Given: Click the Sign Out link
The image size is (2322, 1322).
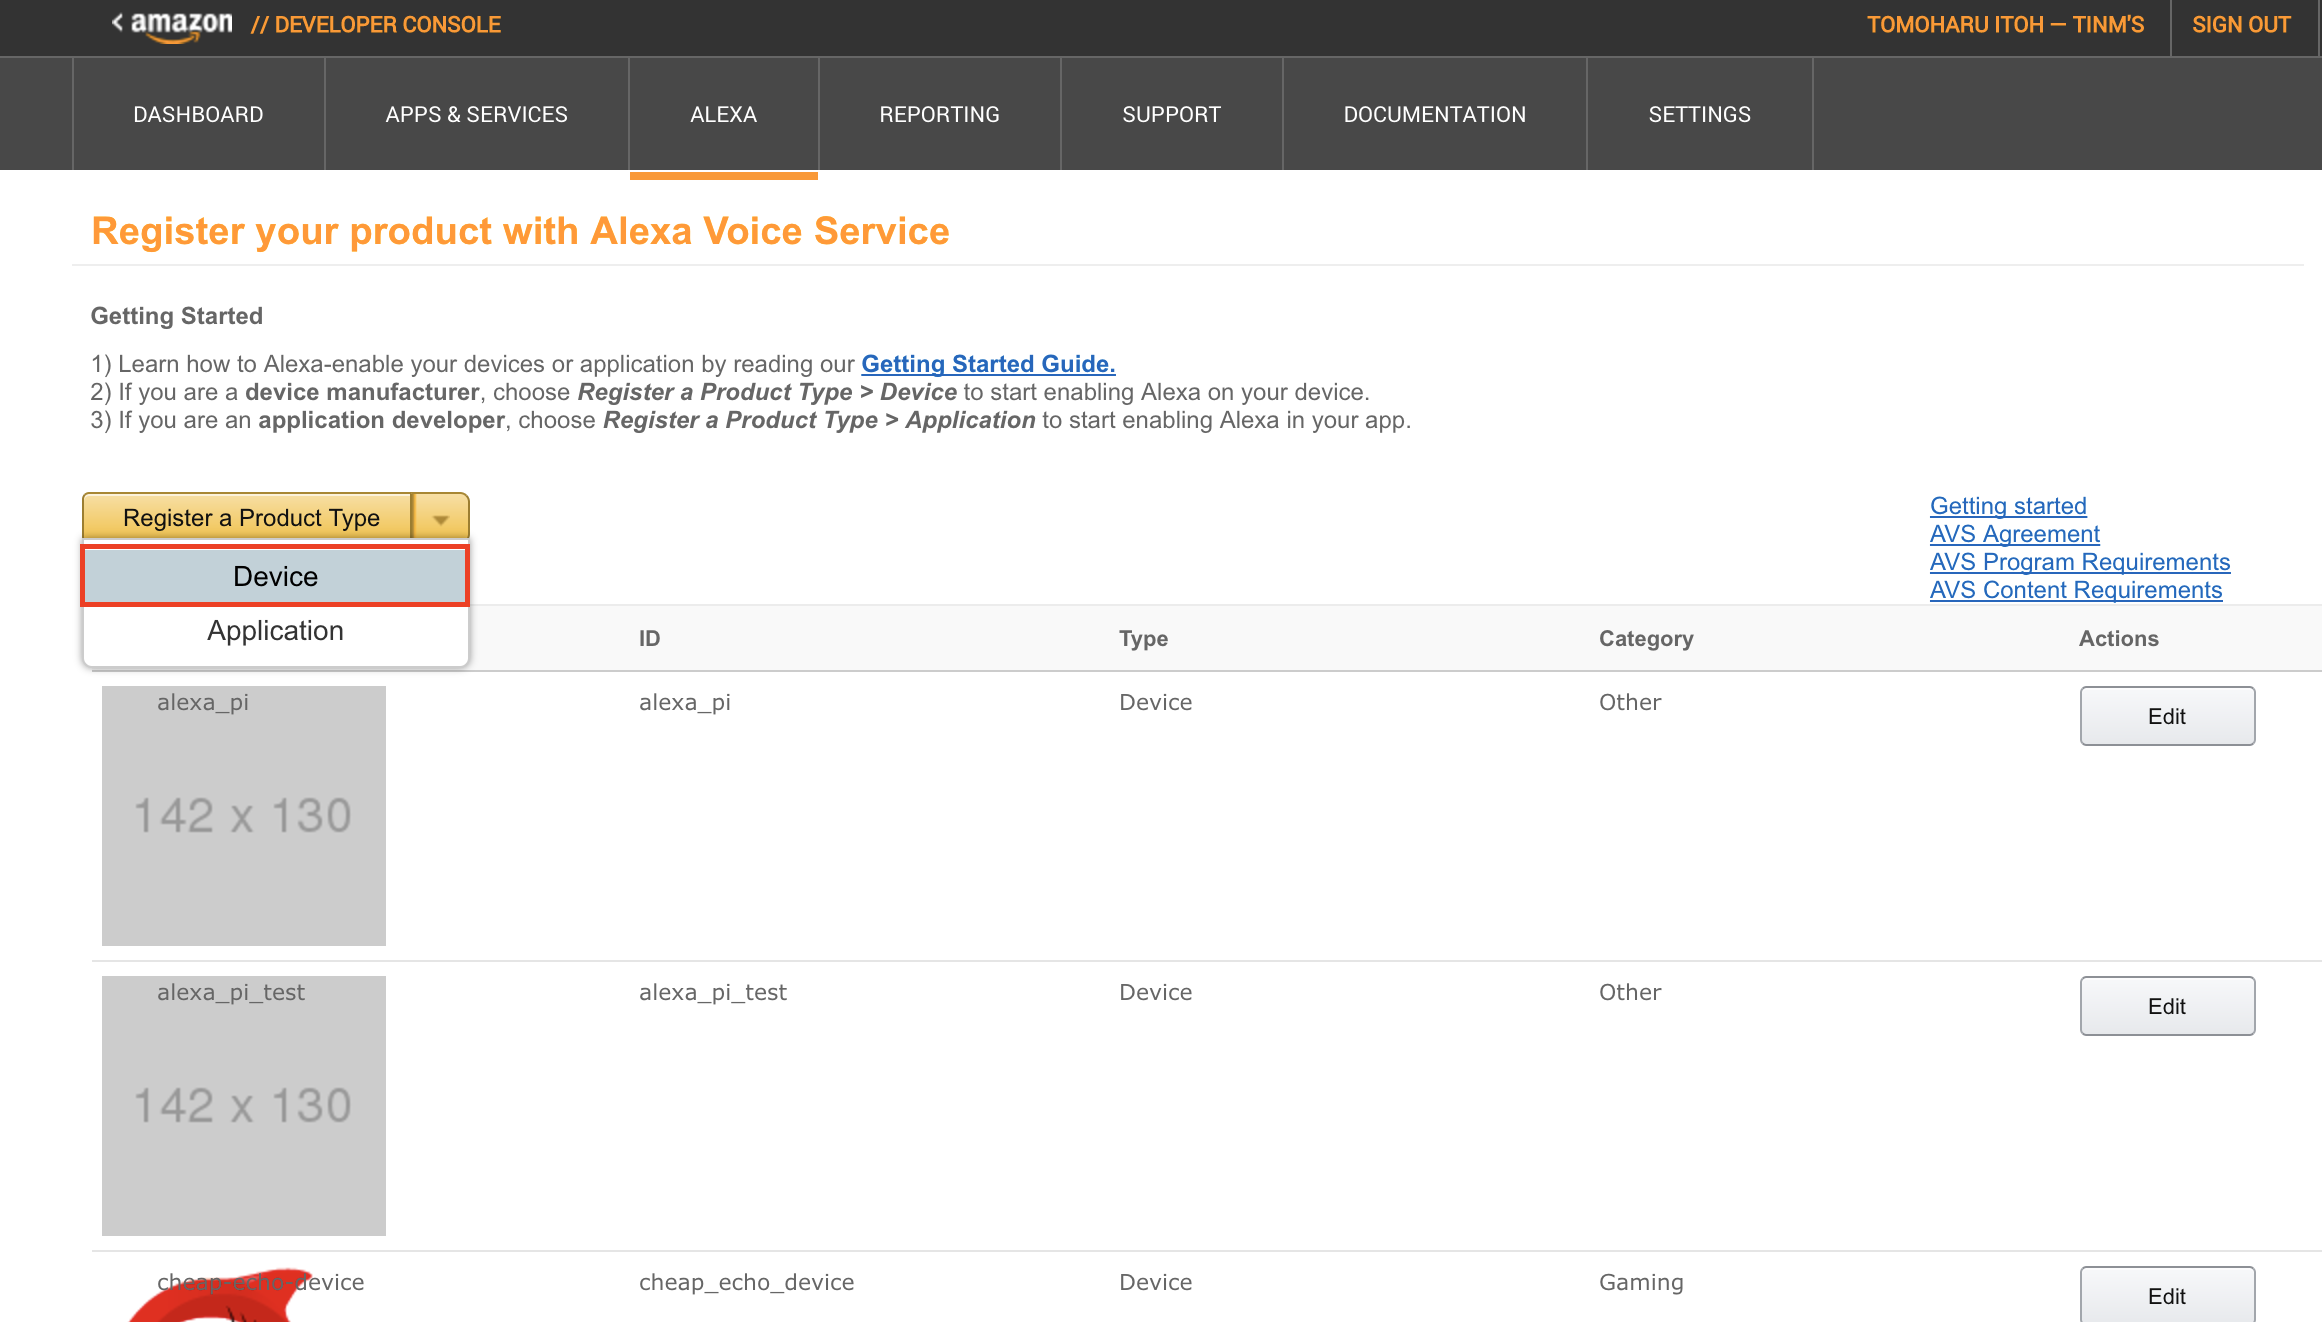Looking at the screenshot, I should pos(2241,25).
